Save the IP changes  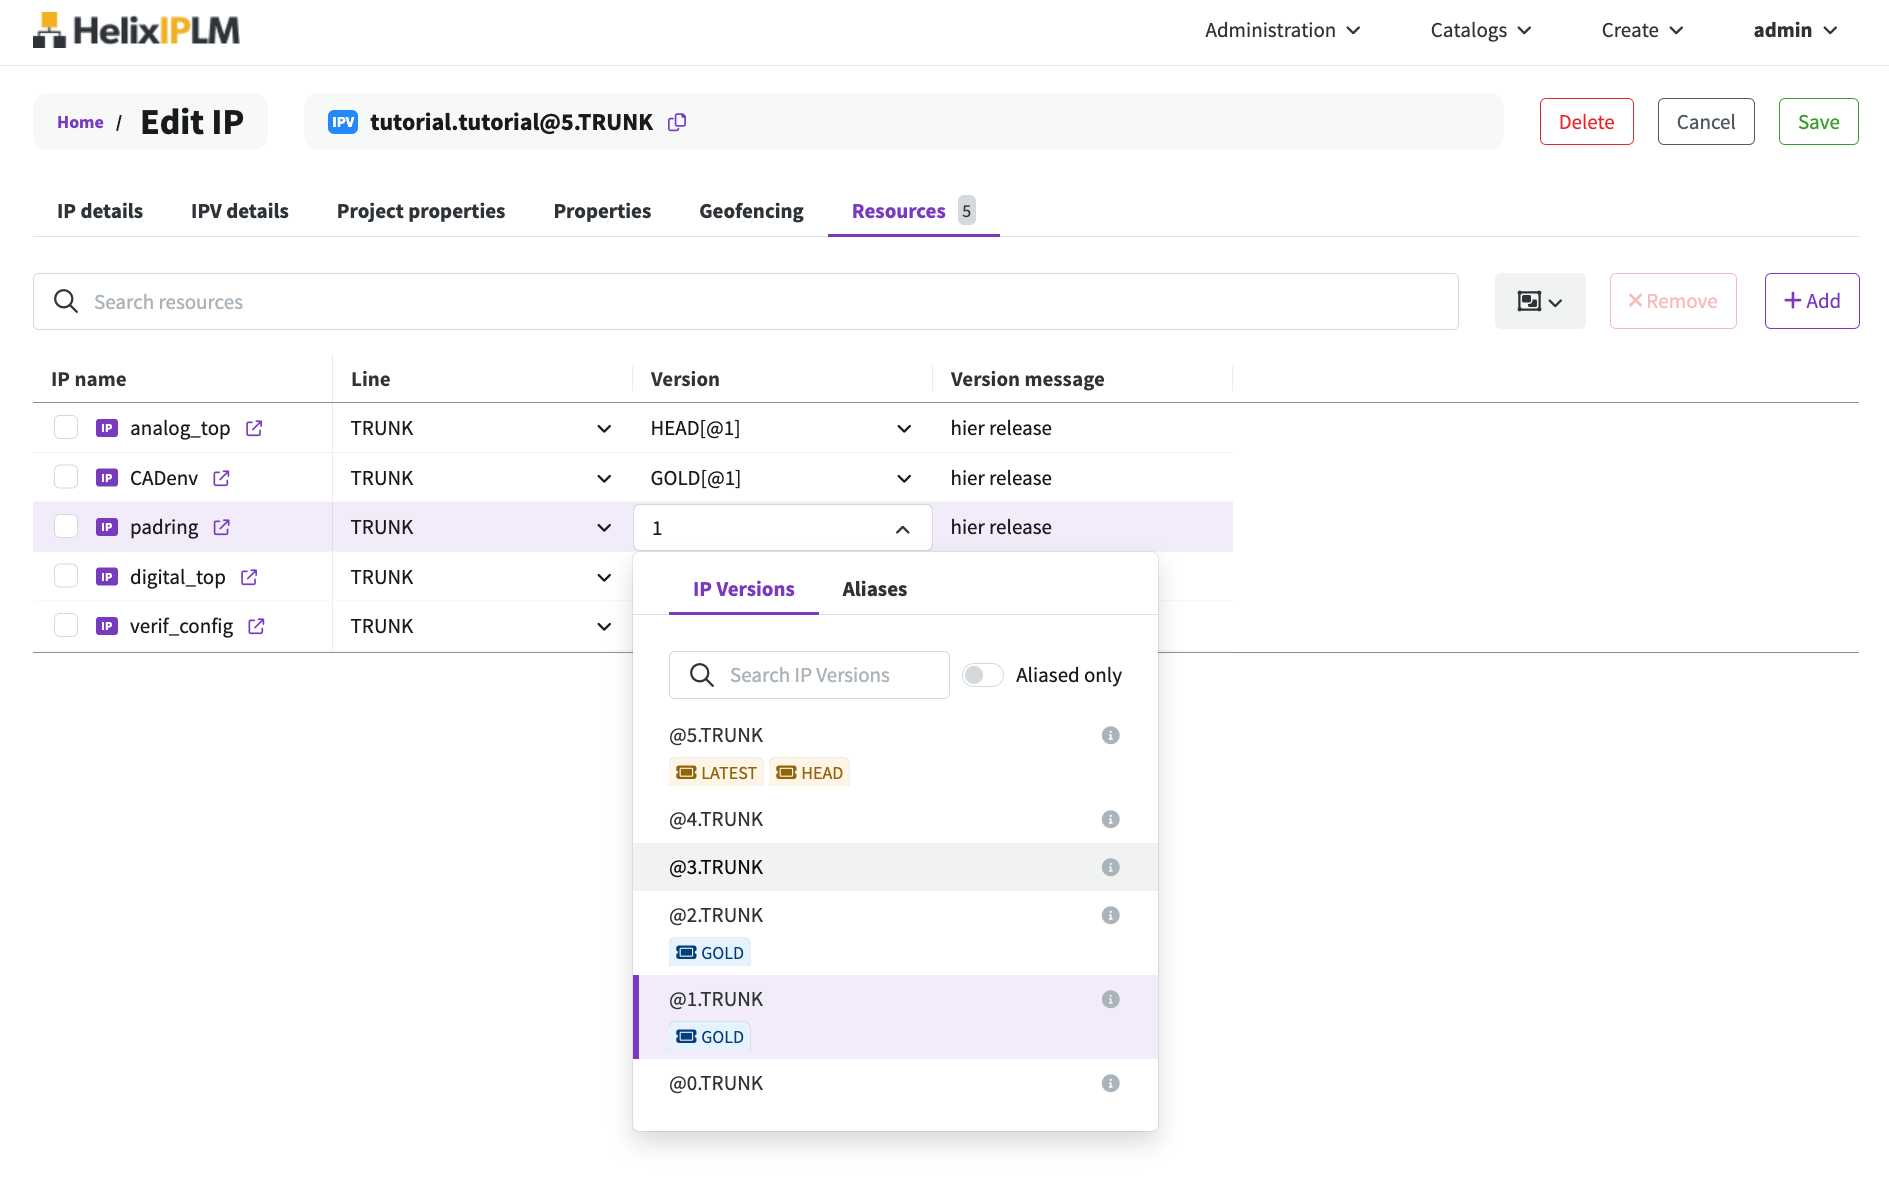1818,122
